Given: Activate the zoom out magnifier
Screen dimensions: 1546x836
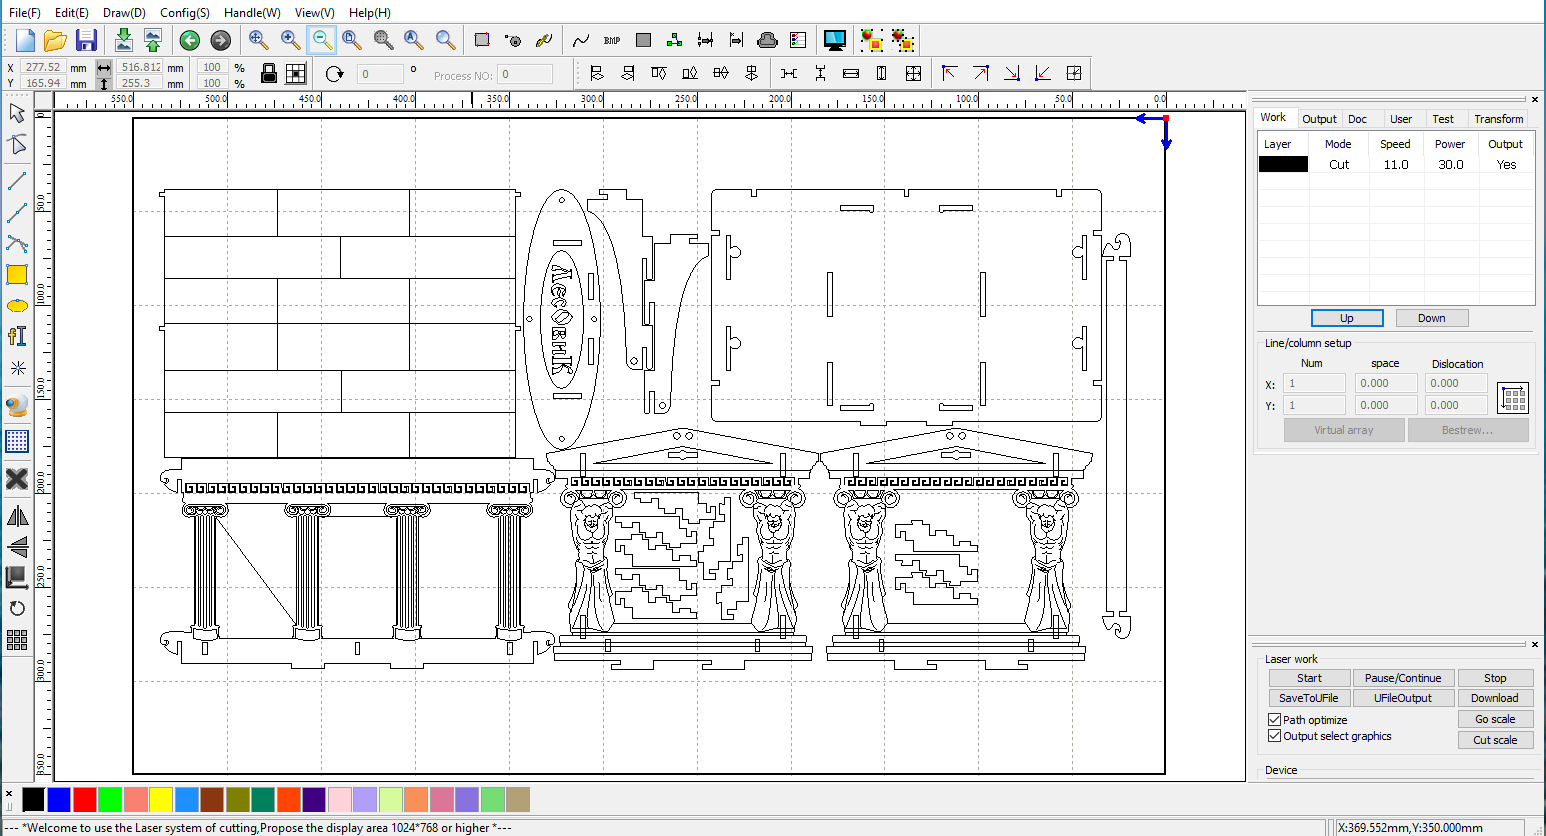Looking at the screenshot, I should pyautogui.click(x=322, y=41).
